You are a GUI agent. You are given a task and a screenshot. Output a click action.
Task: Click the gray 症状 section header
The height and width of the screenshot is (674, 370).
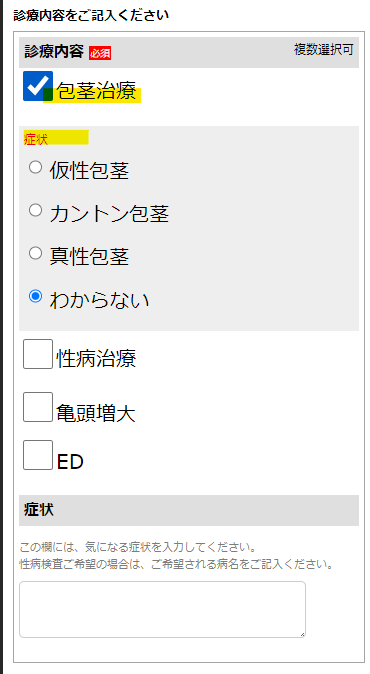[189, 510]
